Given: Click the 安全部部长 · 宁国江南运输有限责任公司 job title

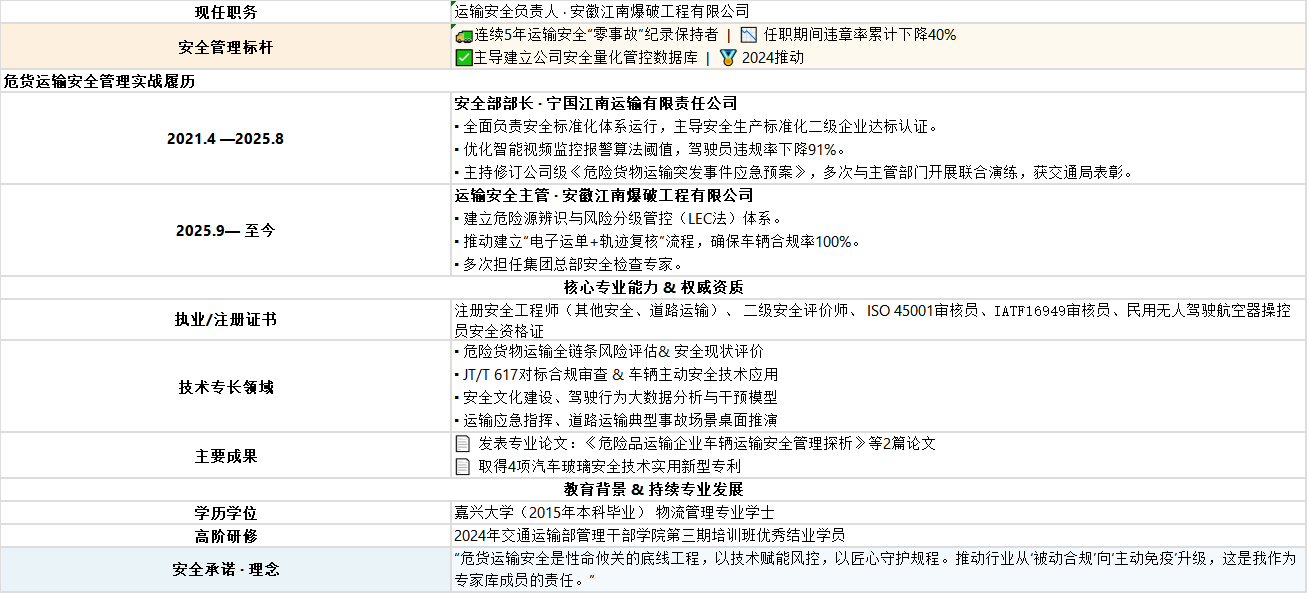Looking at the screenshot, I should [x=596, y=104].
